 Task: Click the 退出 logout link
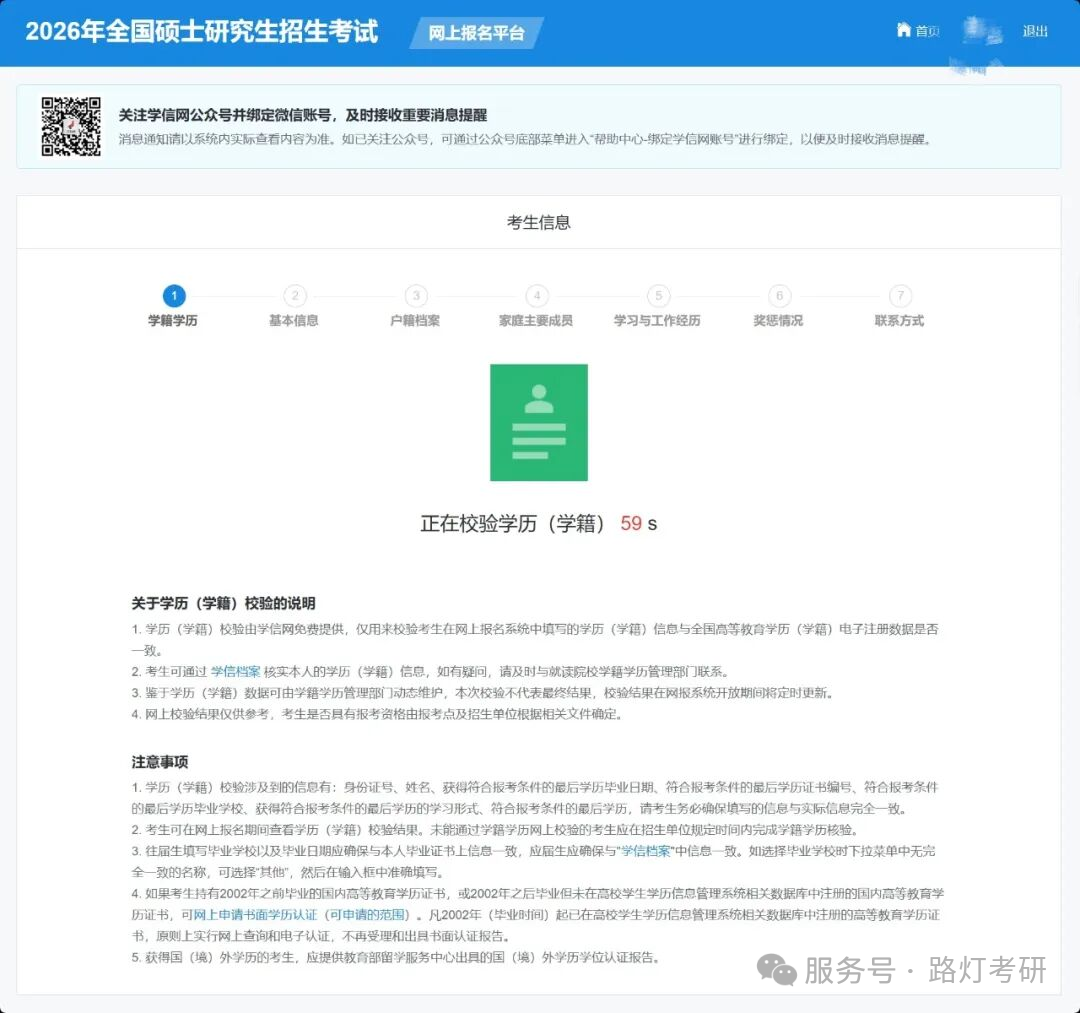[x=1035, y=31]
